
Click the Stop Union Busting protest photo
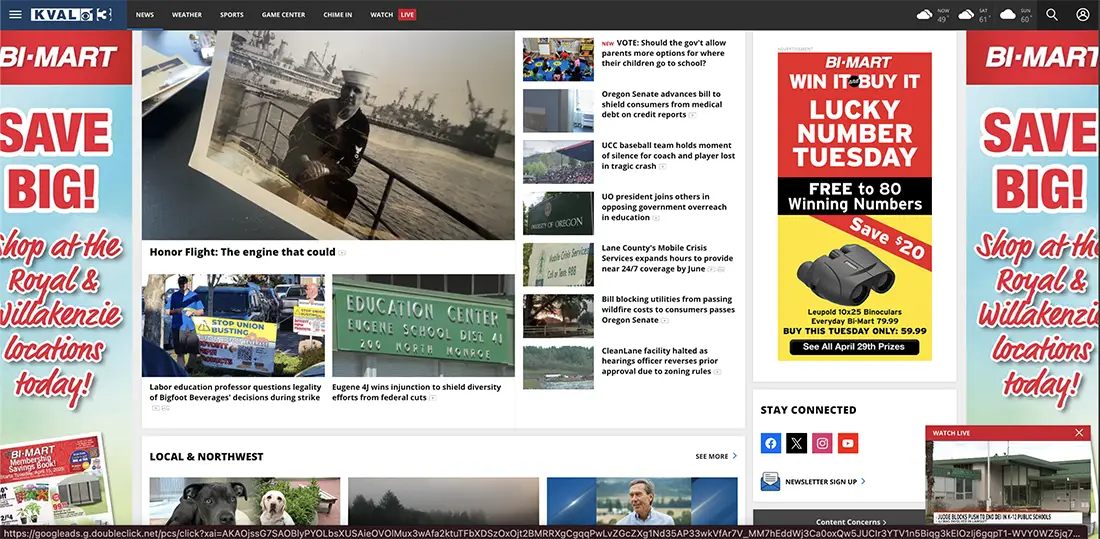(233, 326)
